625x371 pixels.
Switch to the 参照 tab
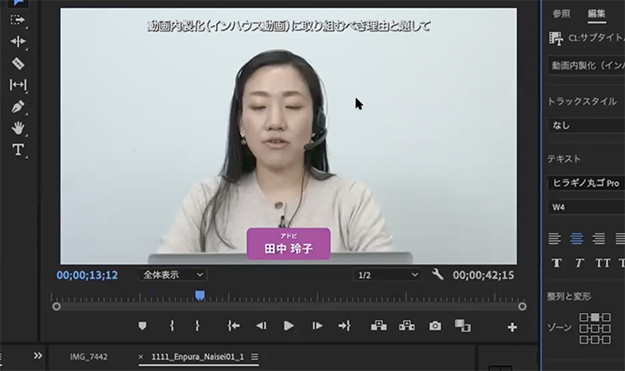tap(561, 14)
